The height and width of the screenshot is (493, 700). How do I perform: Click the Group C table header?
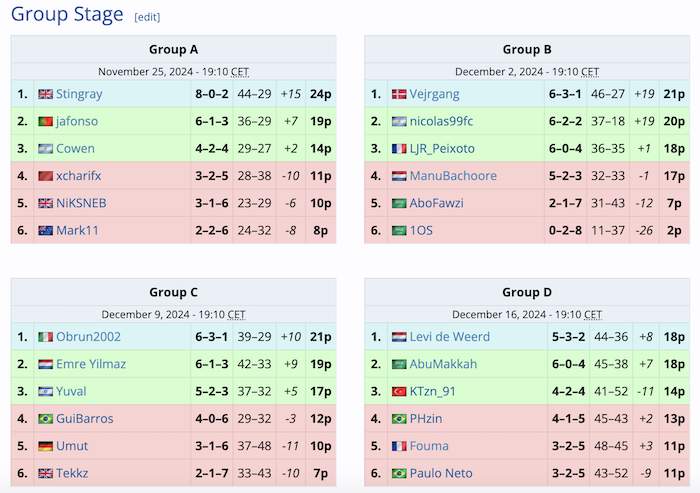tap(173, 292)
